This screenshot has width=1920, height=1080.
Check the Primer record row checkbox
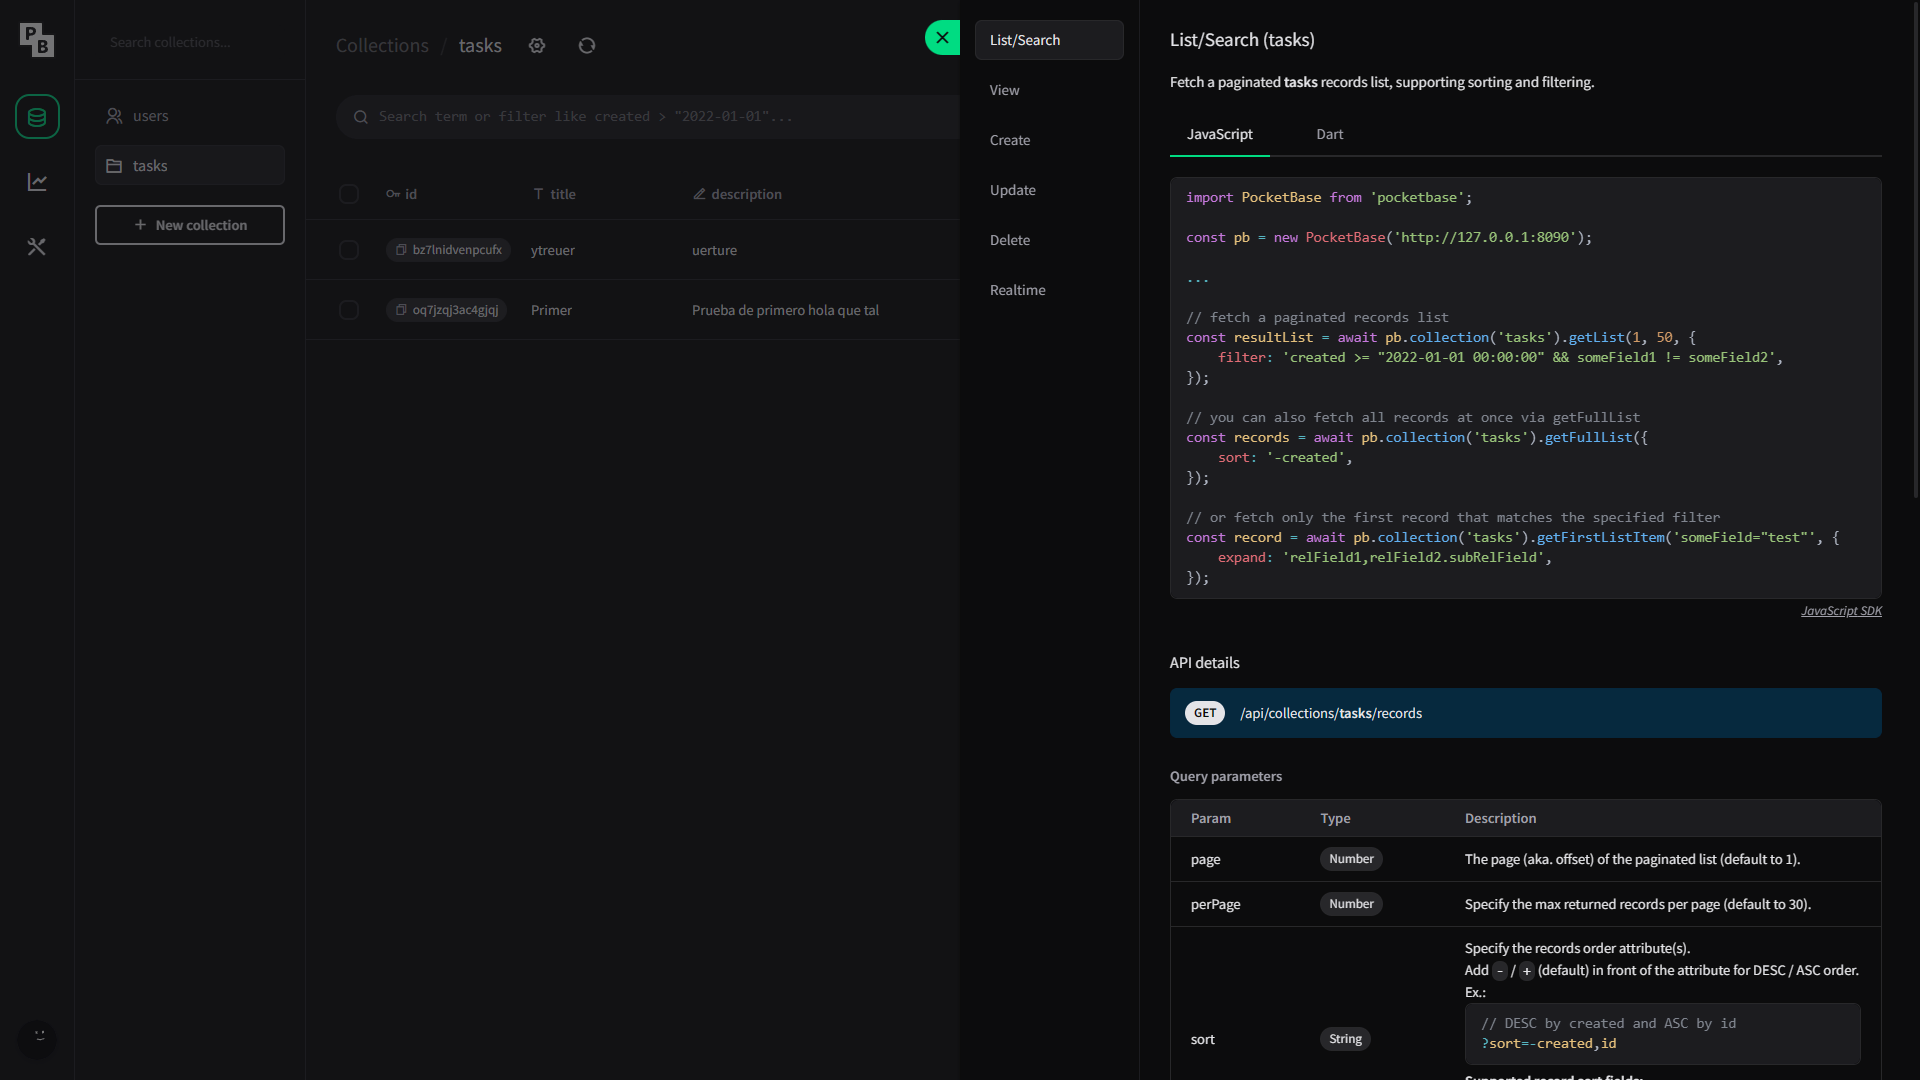(348, 310)
